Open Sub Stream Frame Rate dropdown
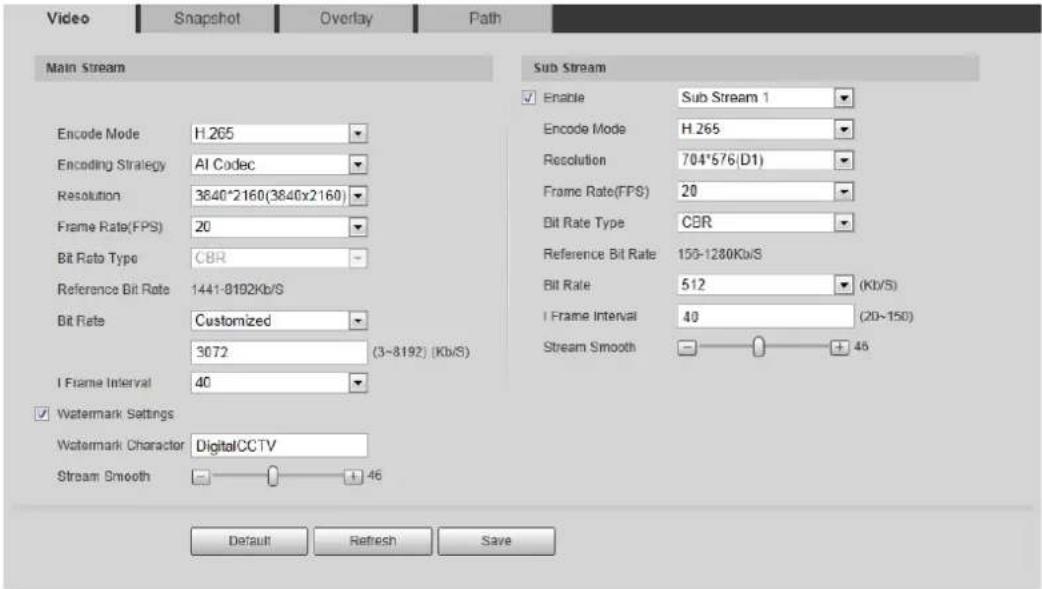The height and width of the screenshot is (589, 1042). [766, 191]
